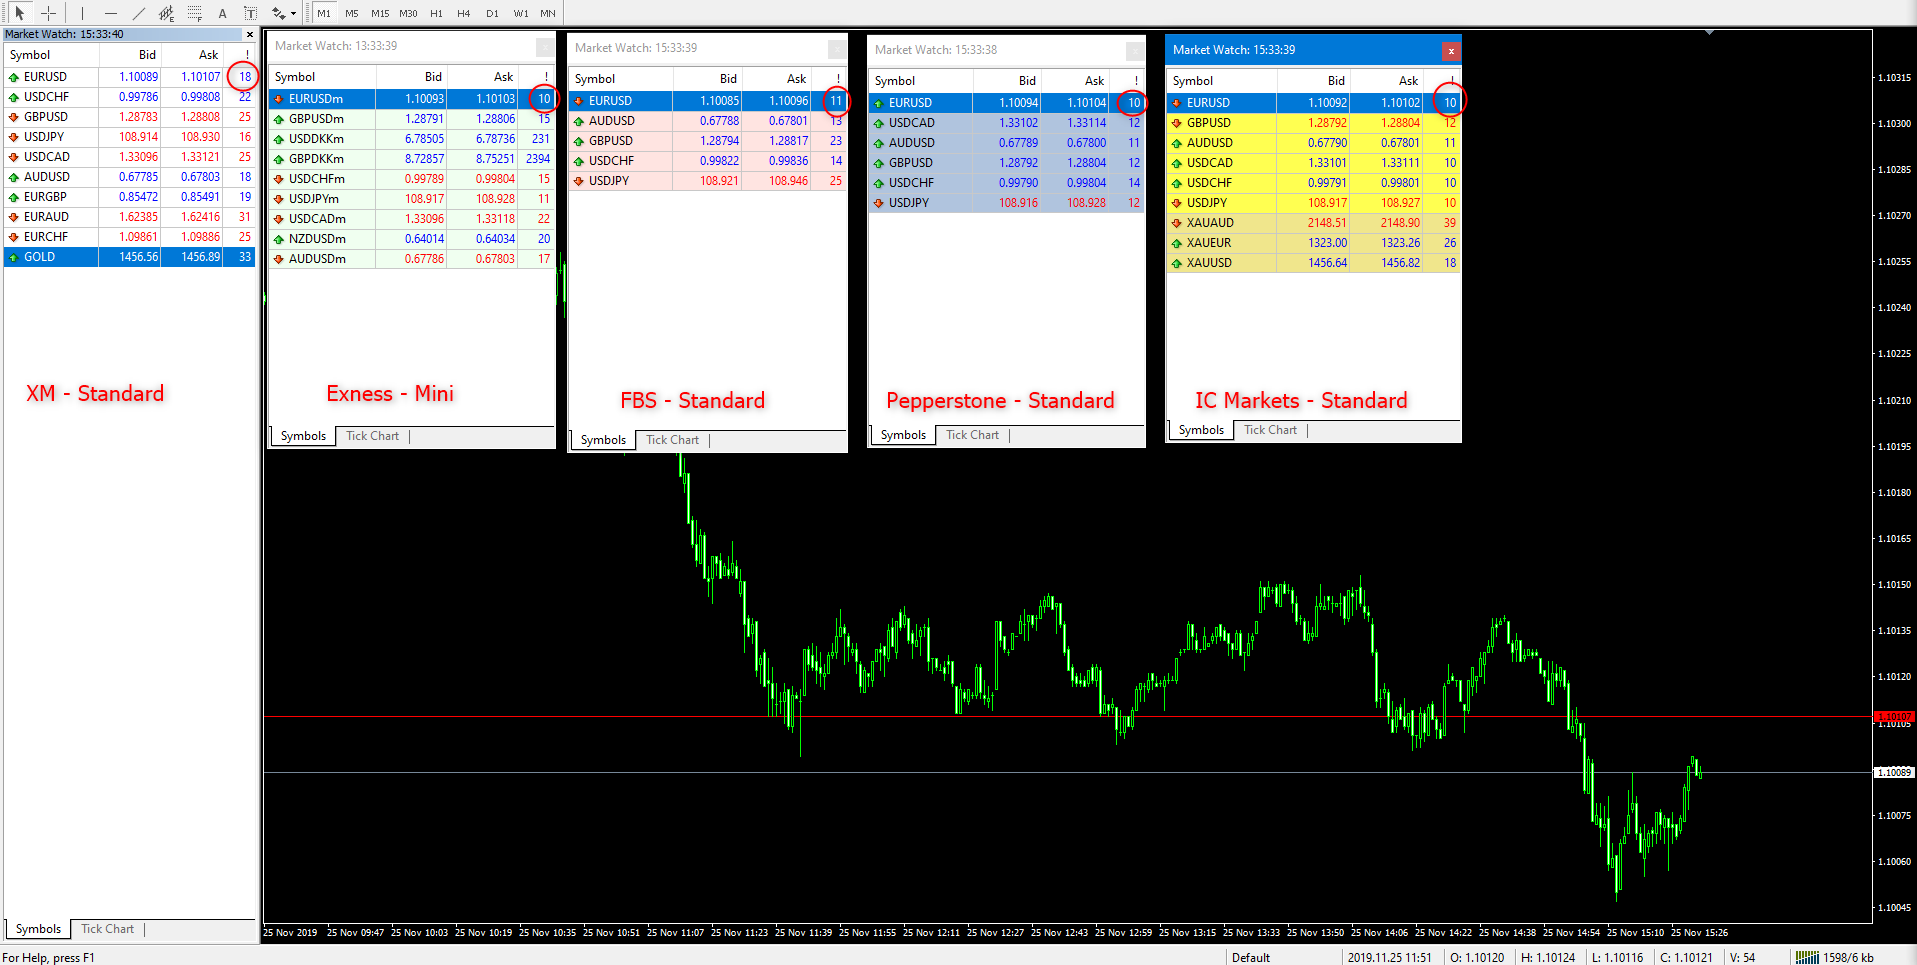Screen dimensions: 1917x965
Task: Select the equidistant channel tool
Action: click(166, 13)
